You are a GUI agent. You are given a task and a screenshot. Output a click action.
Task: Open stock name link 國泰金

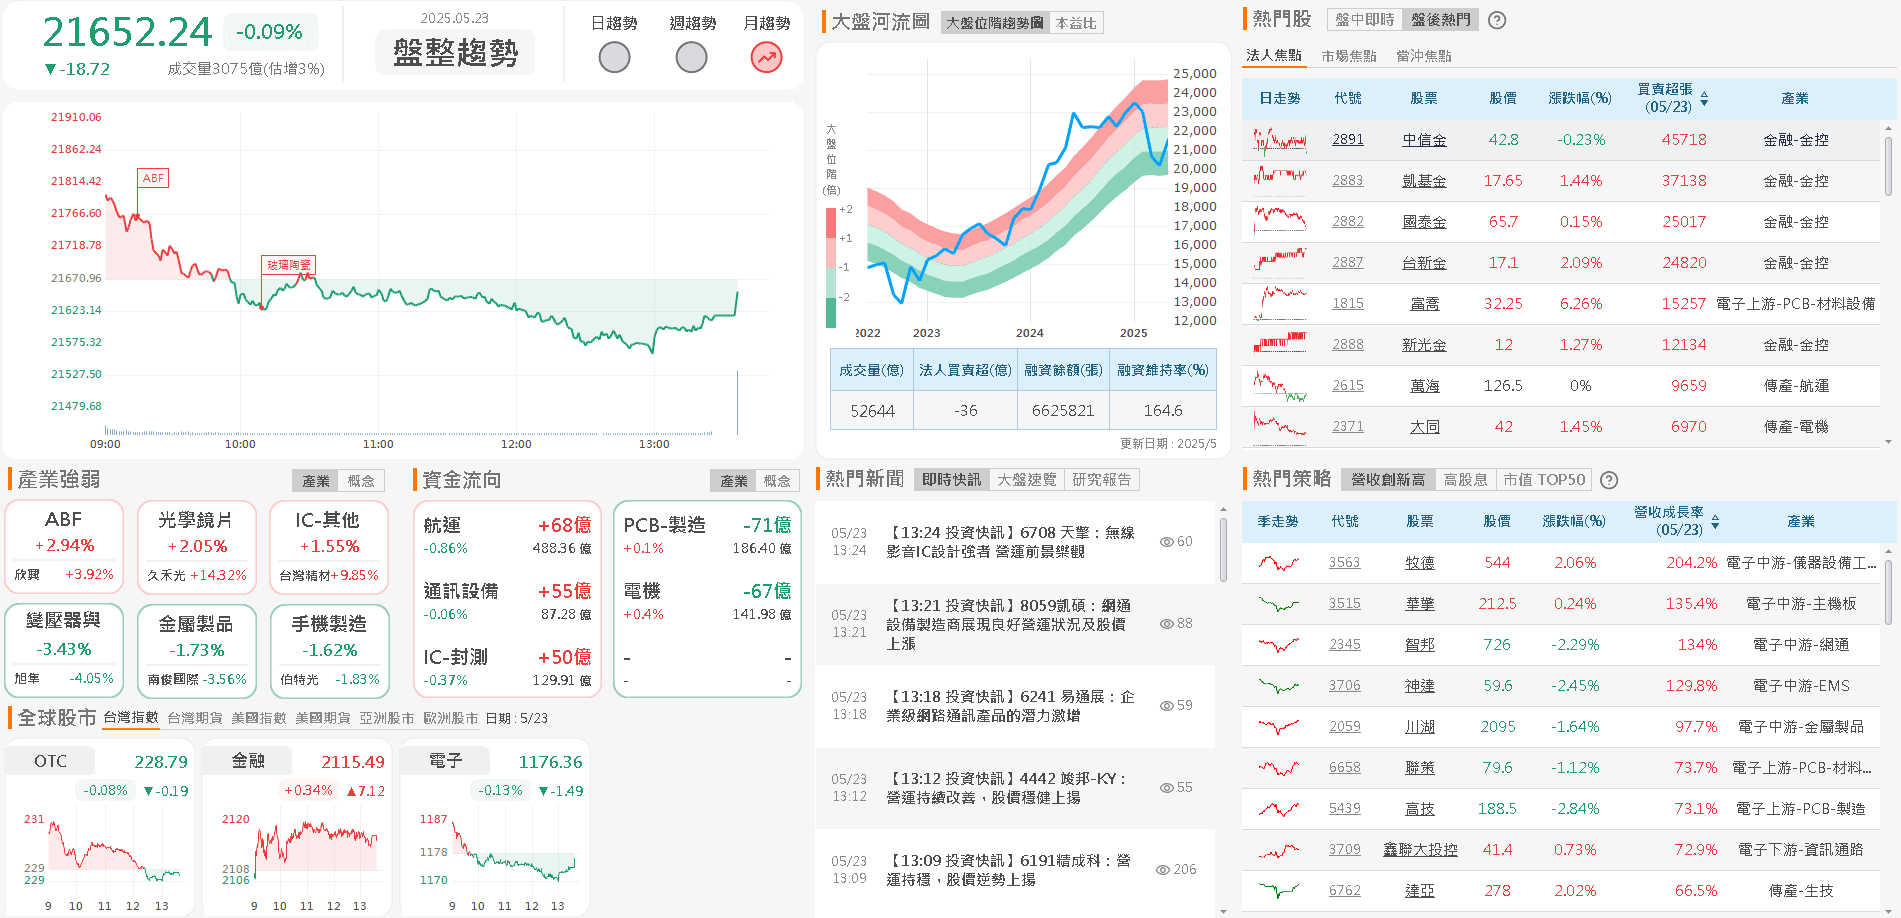1424,222
